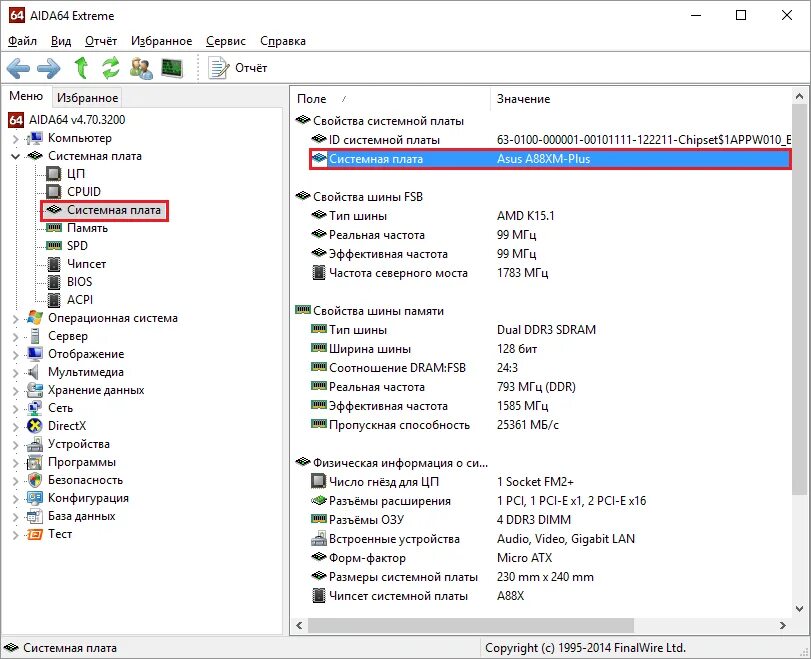Select the ЦП tree item
Image resolution: width=811 pixels, height=659 pixels.
76,174
